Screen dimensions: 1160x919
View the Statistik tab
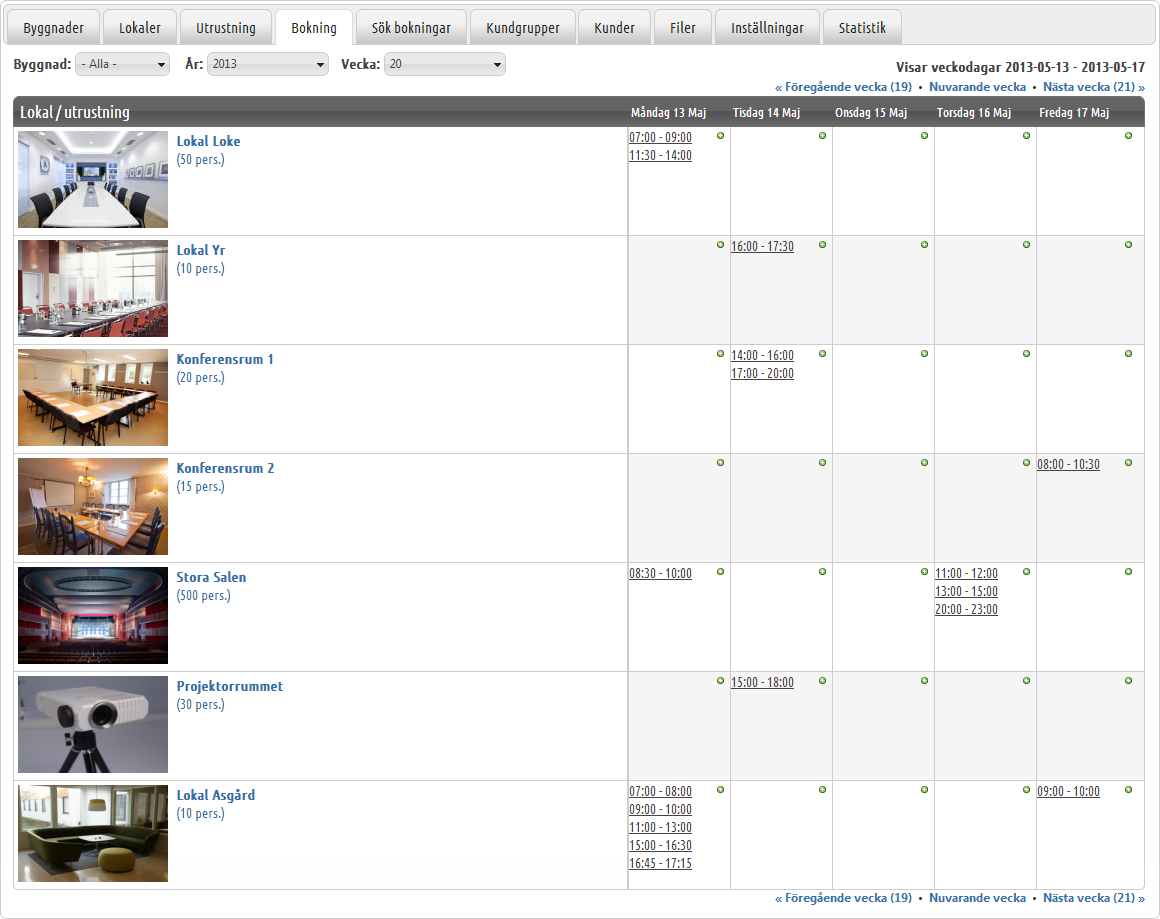862,27
